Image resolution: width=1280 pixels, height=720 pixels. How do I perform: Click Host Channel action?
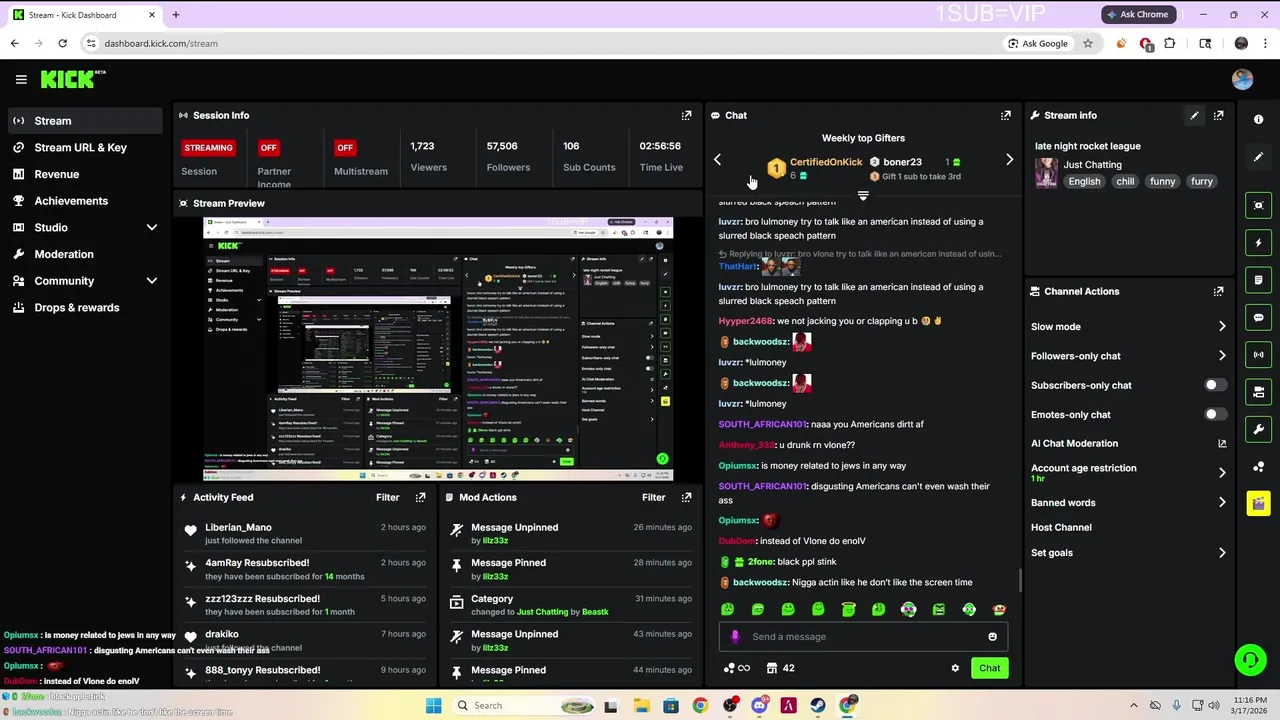(x=1061, y=528)
